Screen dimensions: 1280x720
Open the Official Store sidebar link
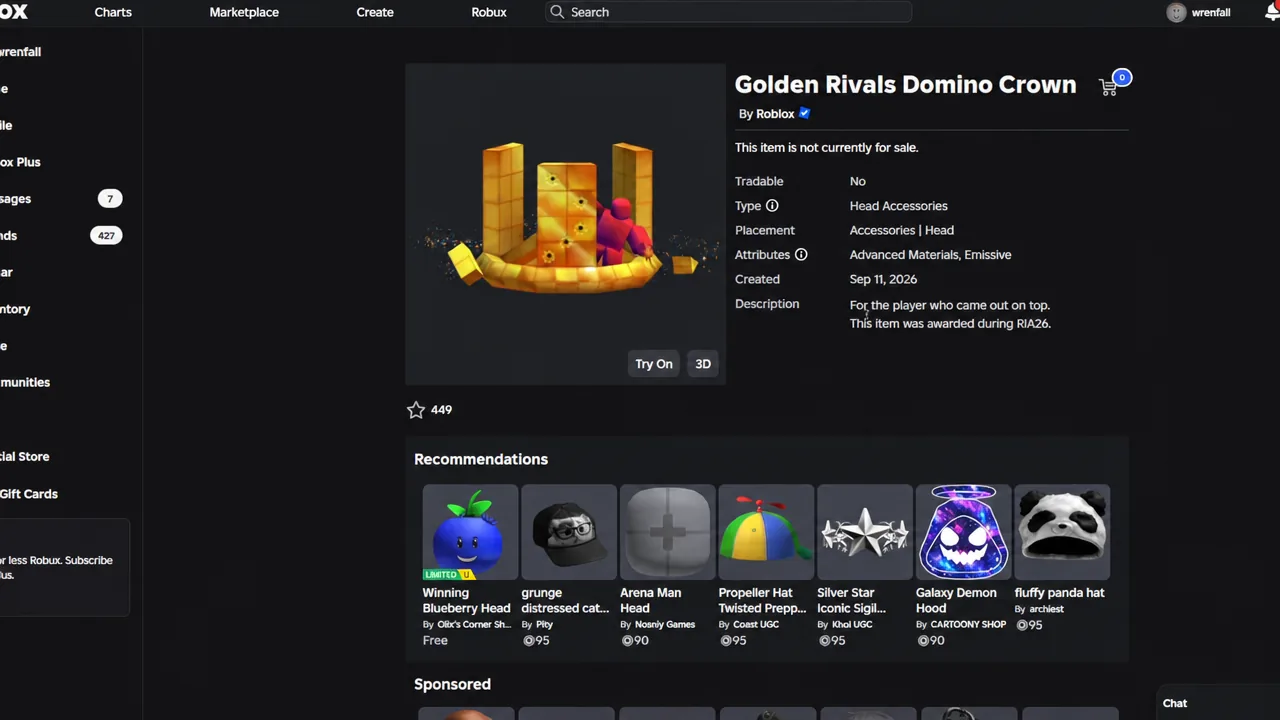[x=25, y=457]
